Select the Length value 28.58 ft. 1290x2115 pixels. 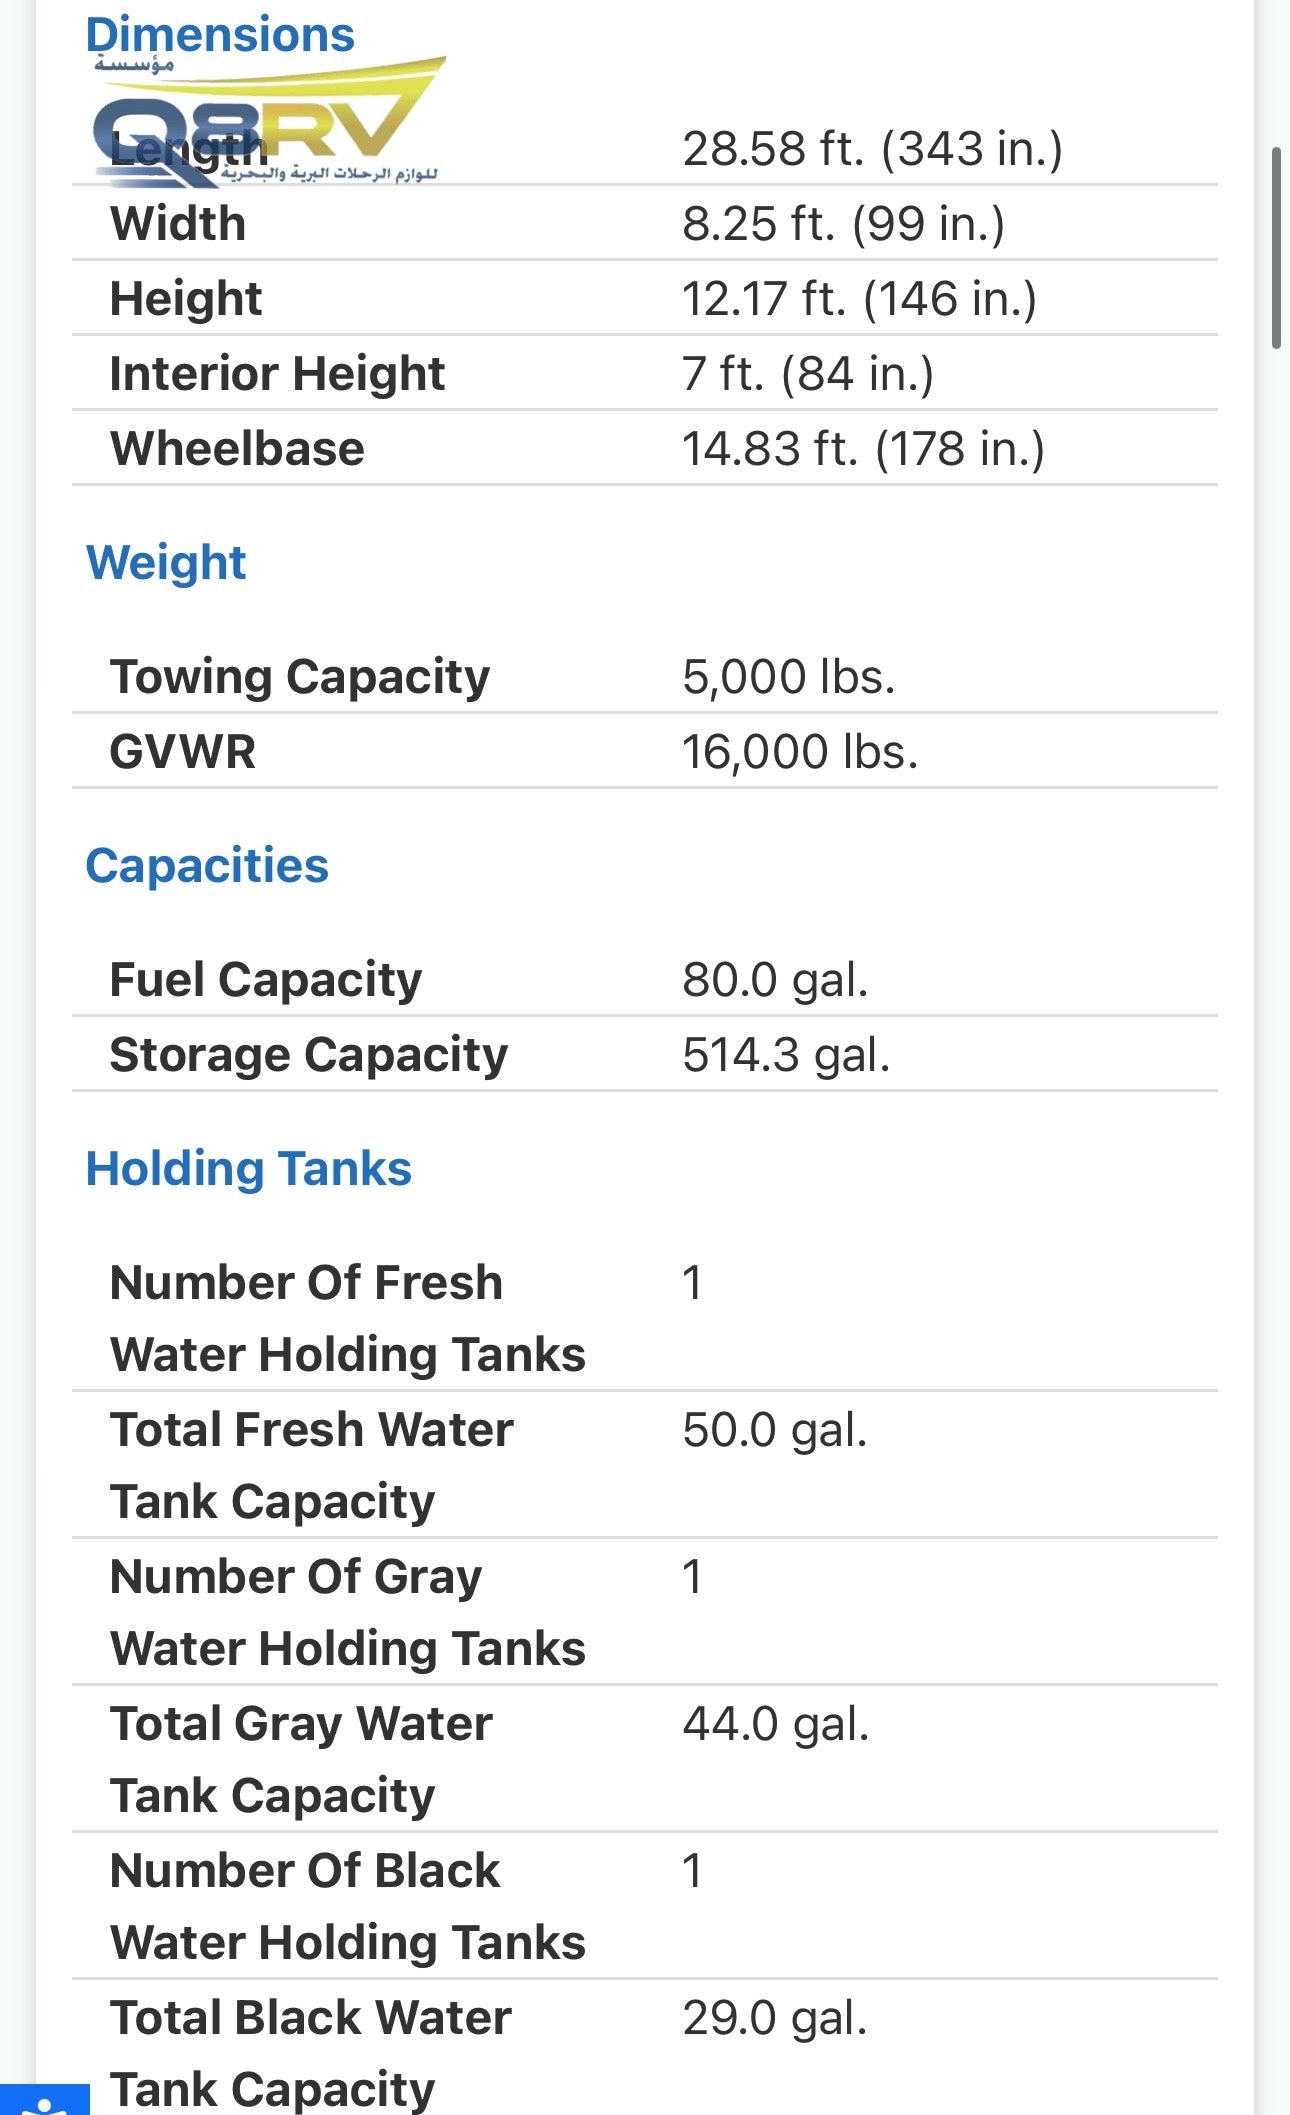(x=872, y=148)
